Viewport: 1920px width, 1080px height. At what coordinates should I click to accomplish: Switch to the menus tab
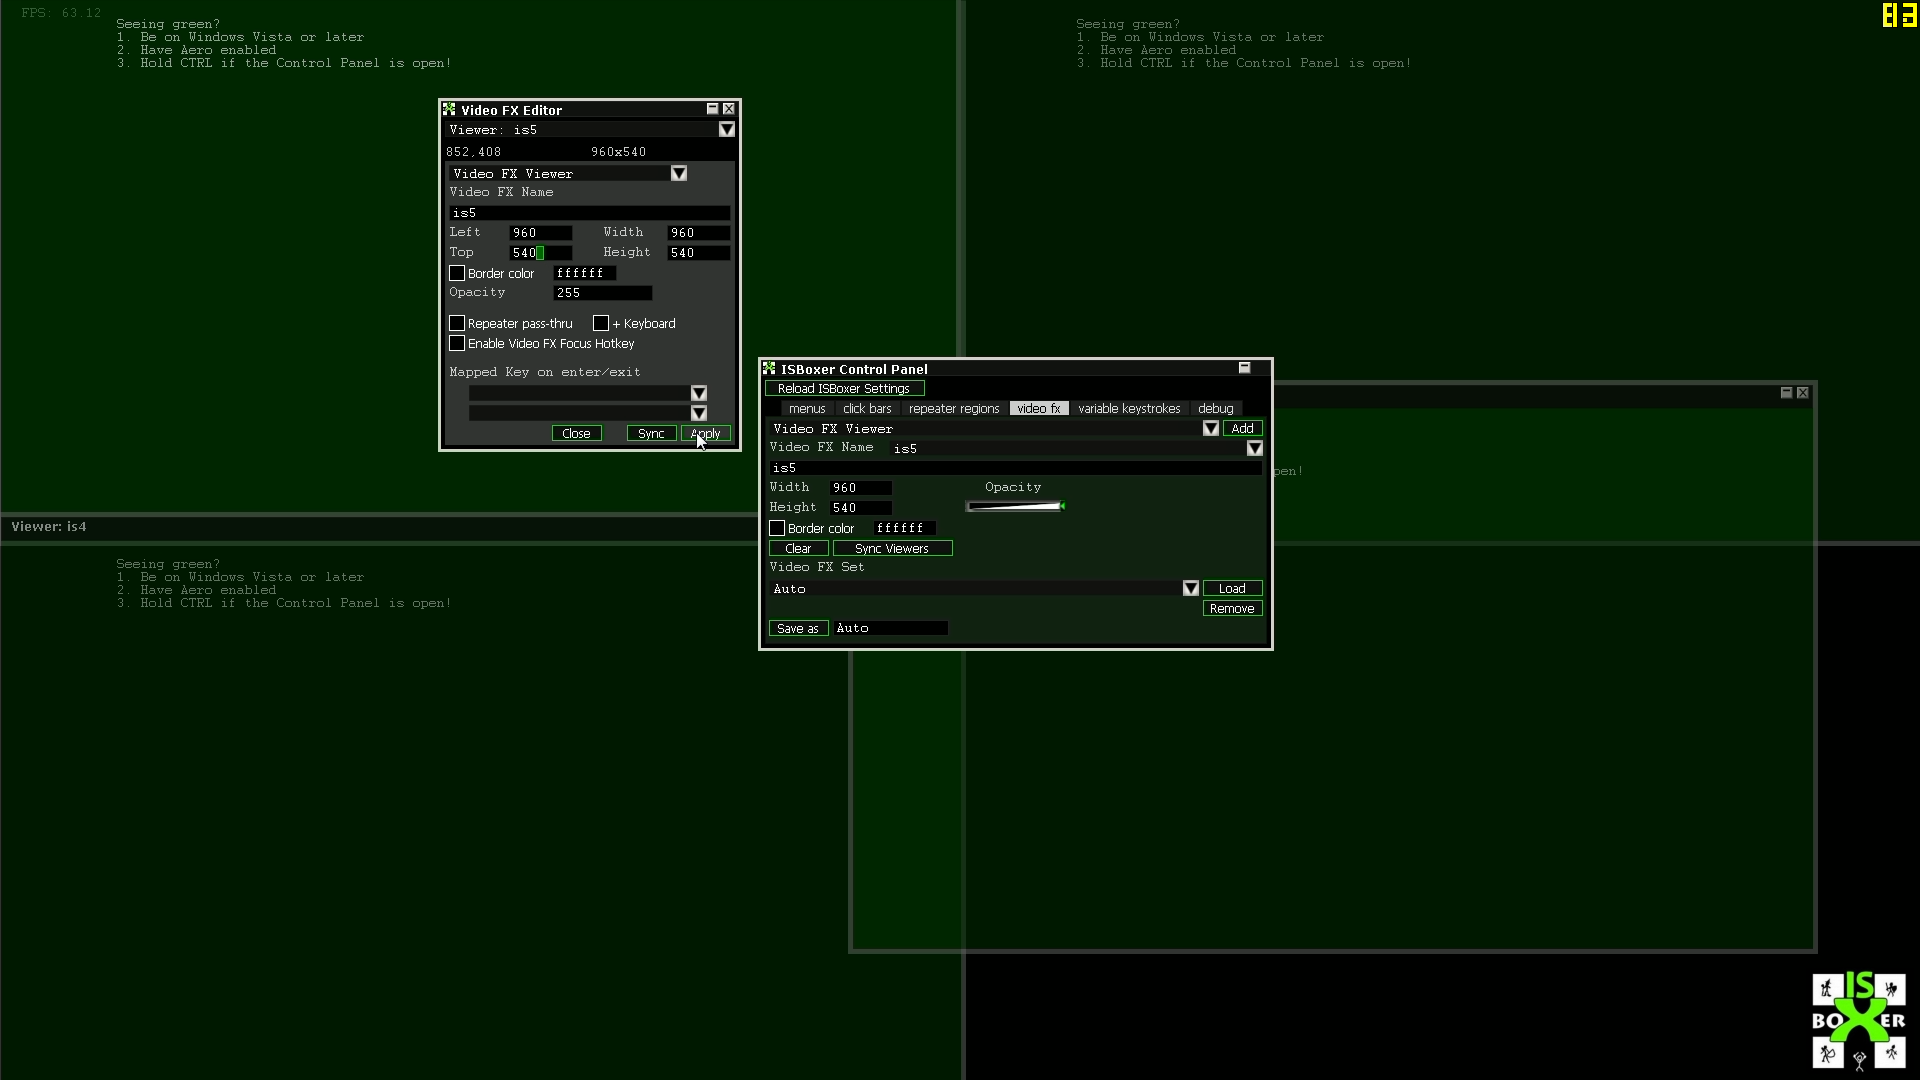(807, 408)
